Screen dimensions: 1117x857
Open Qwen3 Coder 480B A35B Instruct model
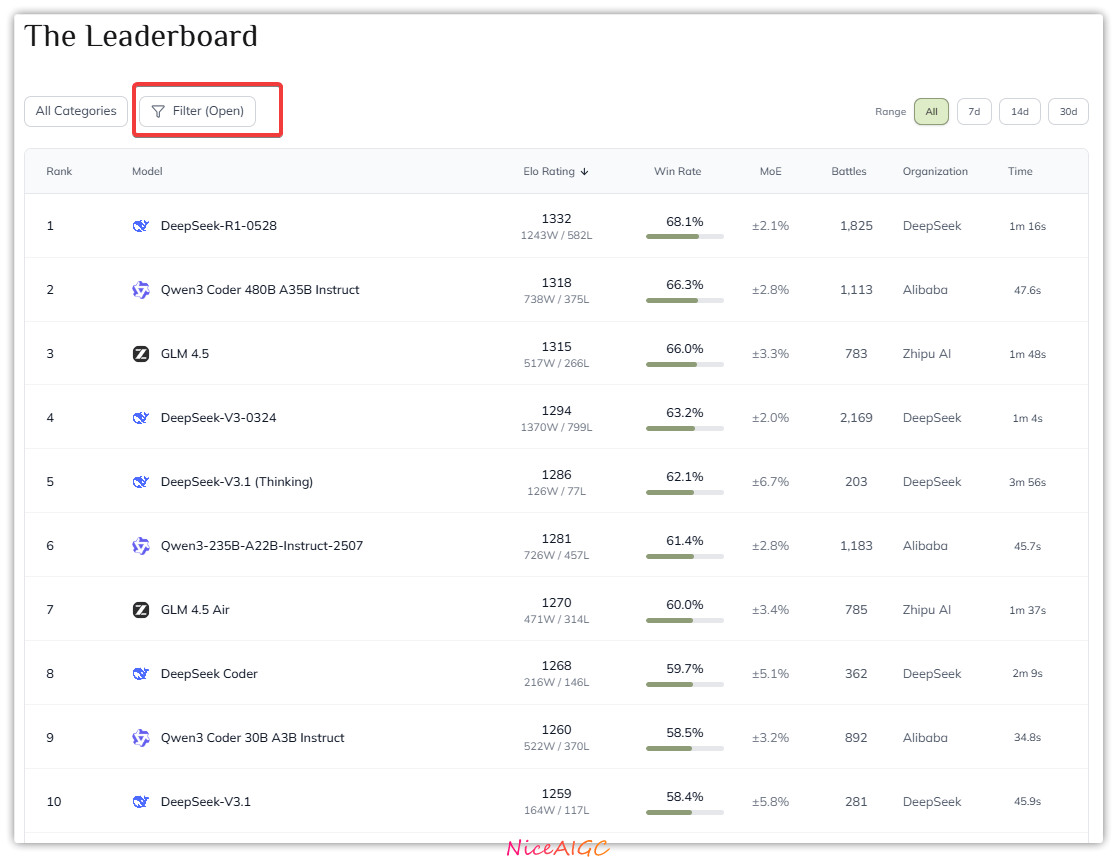pyautogui.click(x=260, y=290)
